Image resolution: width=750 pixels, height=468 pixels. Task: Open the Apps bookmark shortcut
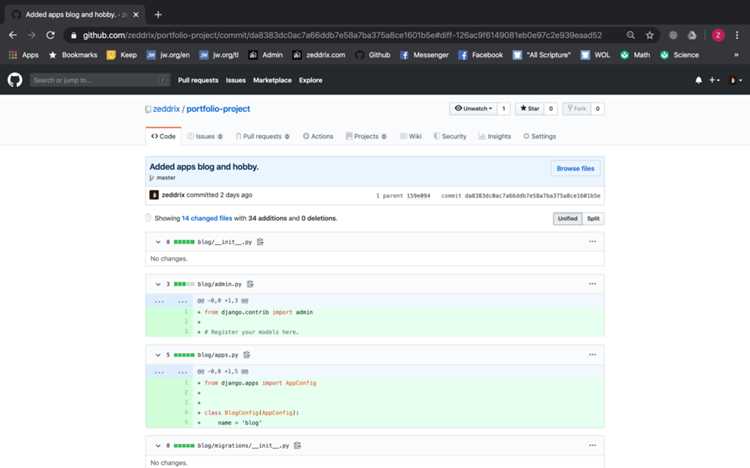coord(24,55)
